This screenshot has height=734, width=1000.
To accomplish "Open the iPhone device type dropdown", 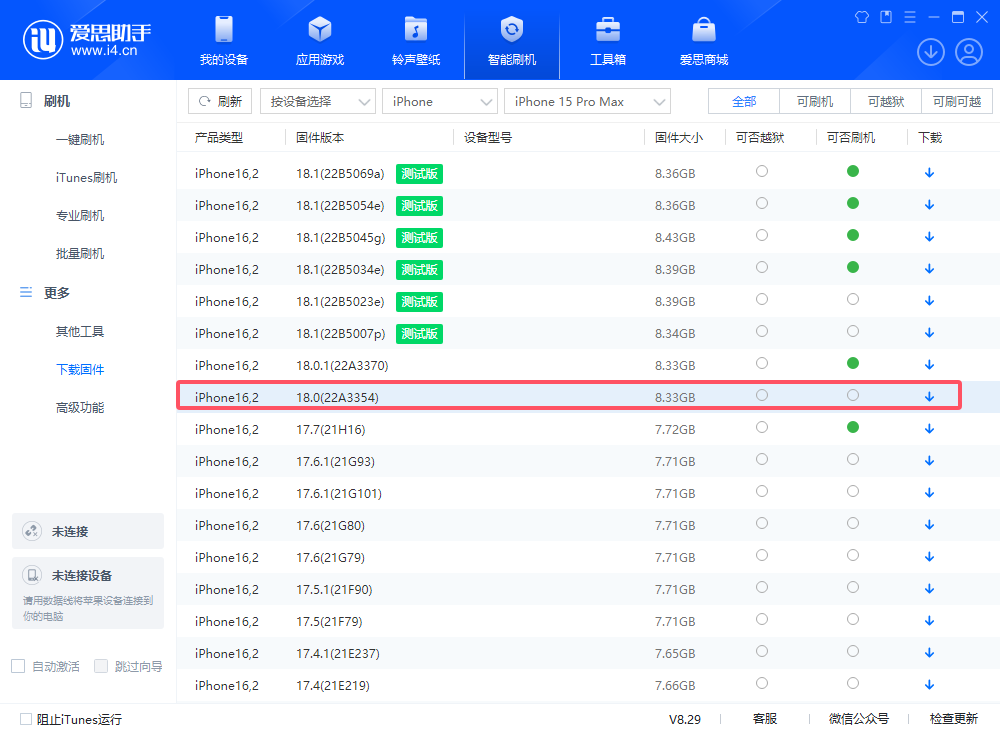I will [440, 101].
